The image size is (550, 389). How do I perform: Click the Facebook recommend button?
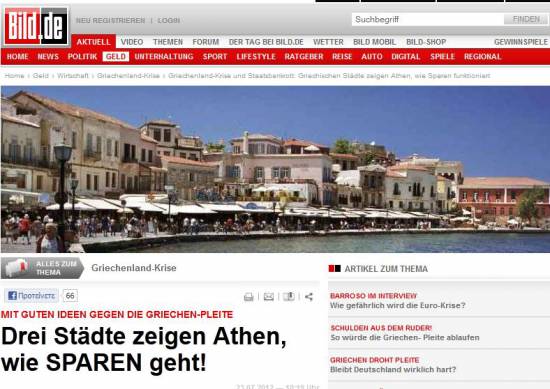point(32,296)
